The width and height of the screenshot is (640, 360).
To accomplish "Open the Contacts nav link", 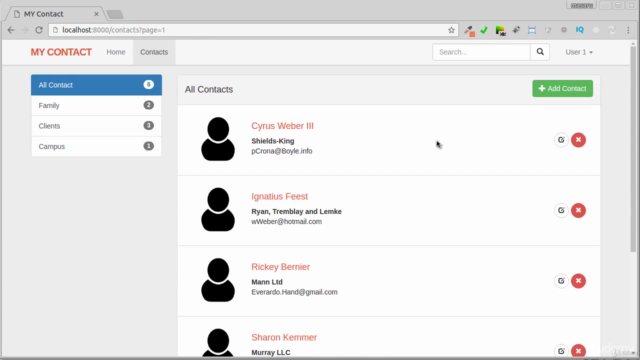I will [x=154, y=52].
